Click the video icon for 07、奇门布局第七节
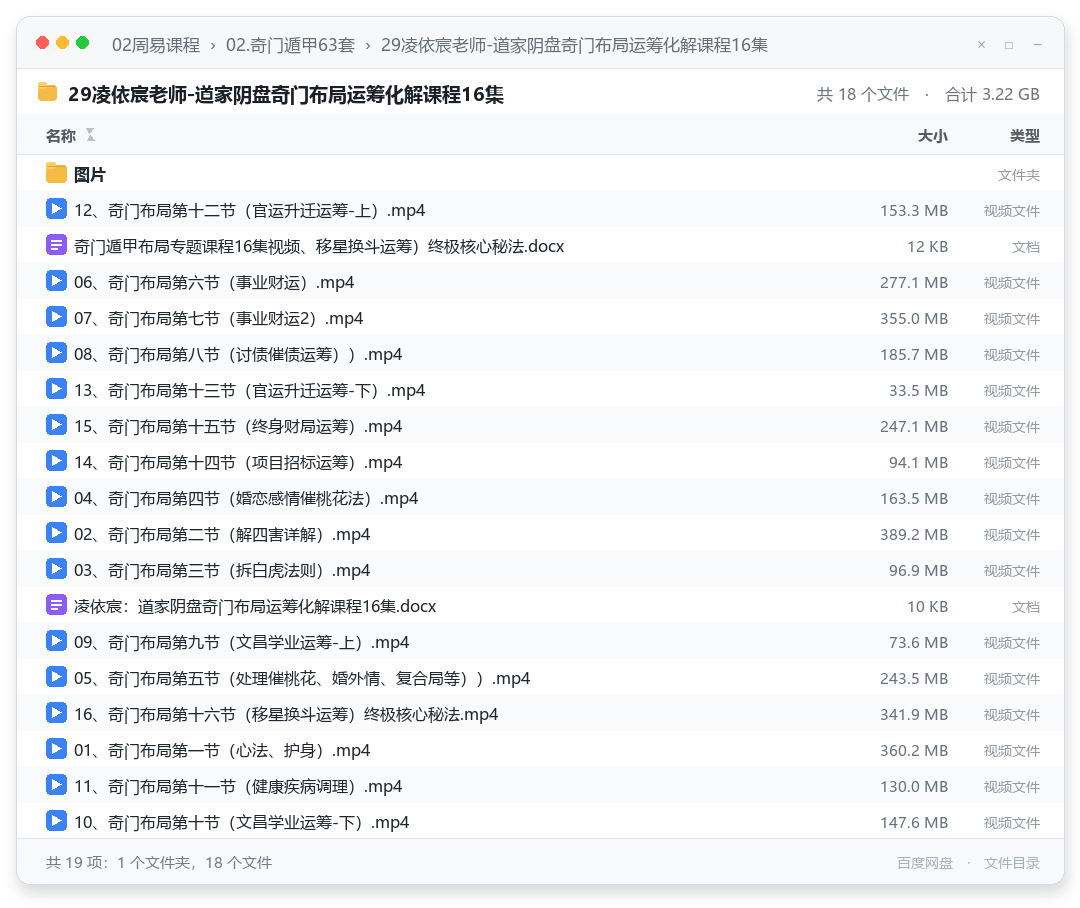This screenshot has height=908, width=1080. pyautogui.click(x=56, y=317)
